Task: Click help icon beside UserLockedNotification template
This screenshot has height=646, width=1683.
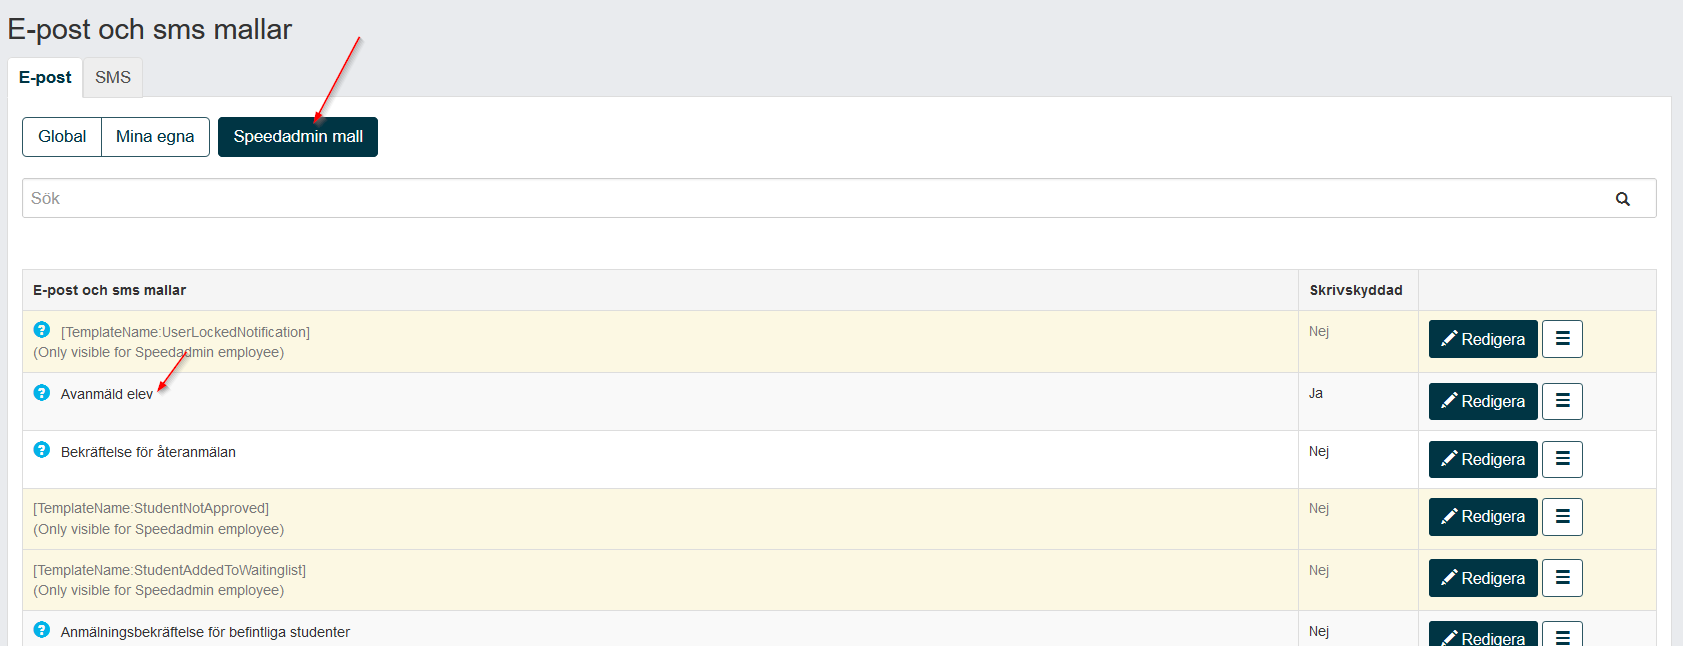Action: [x=41, y=330]
